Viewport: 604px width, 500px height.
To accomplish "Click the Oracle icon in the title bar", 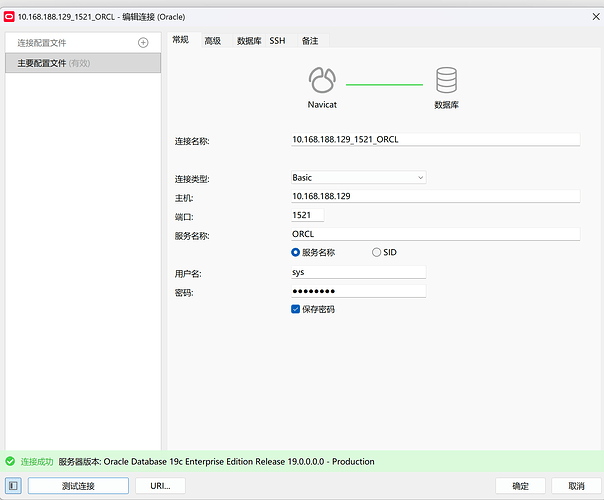I will tap(9, 17).
